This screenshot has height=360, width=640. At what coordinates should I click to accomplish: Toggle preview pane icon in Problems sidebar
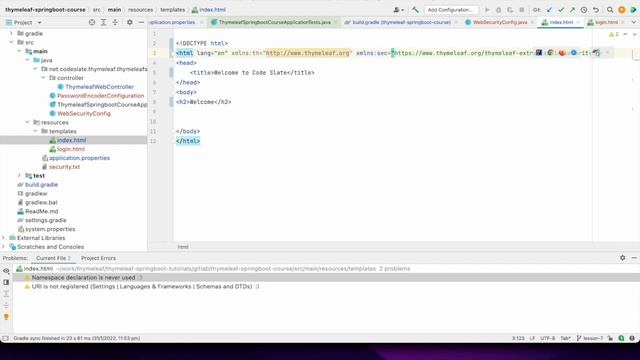(6, 282)
